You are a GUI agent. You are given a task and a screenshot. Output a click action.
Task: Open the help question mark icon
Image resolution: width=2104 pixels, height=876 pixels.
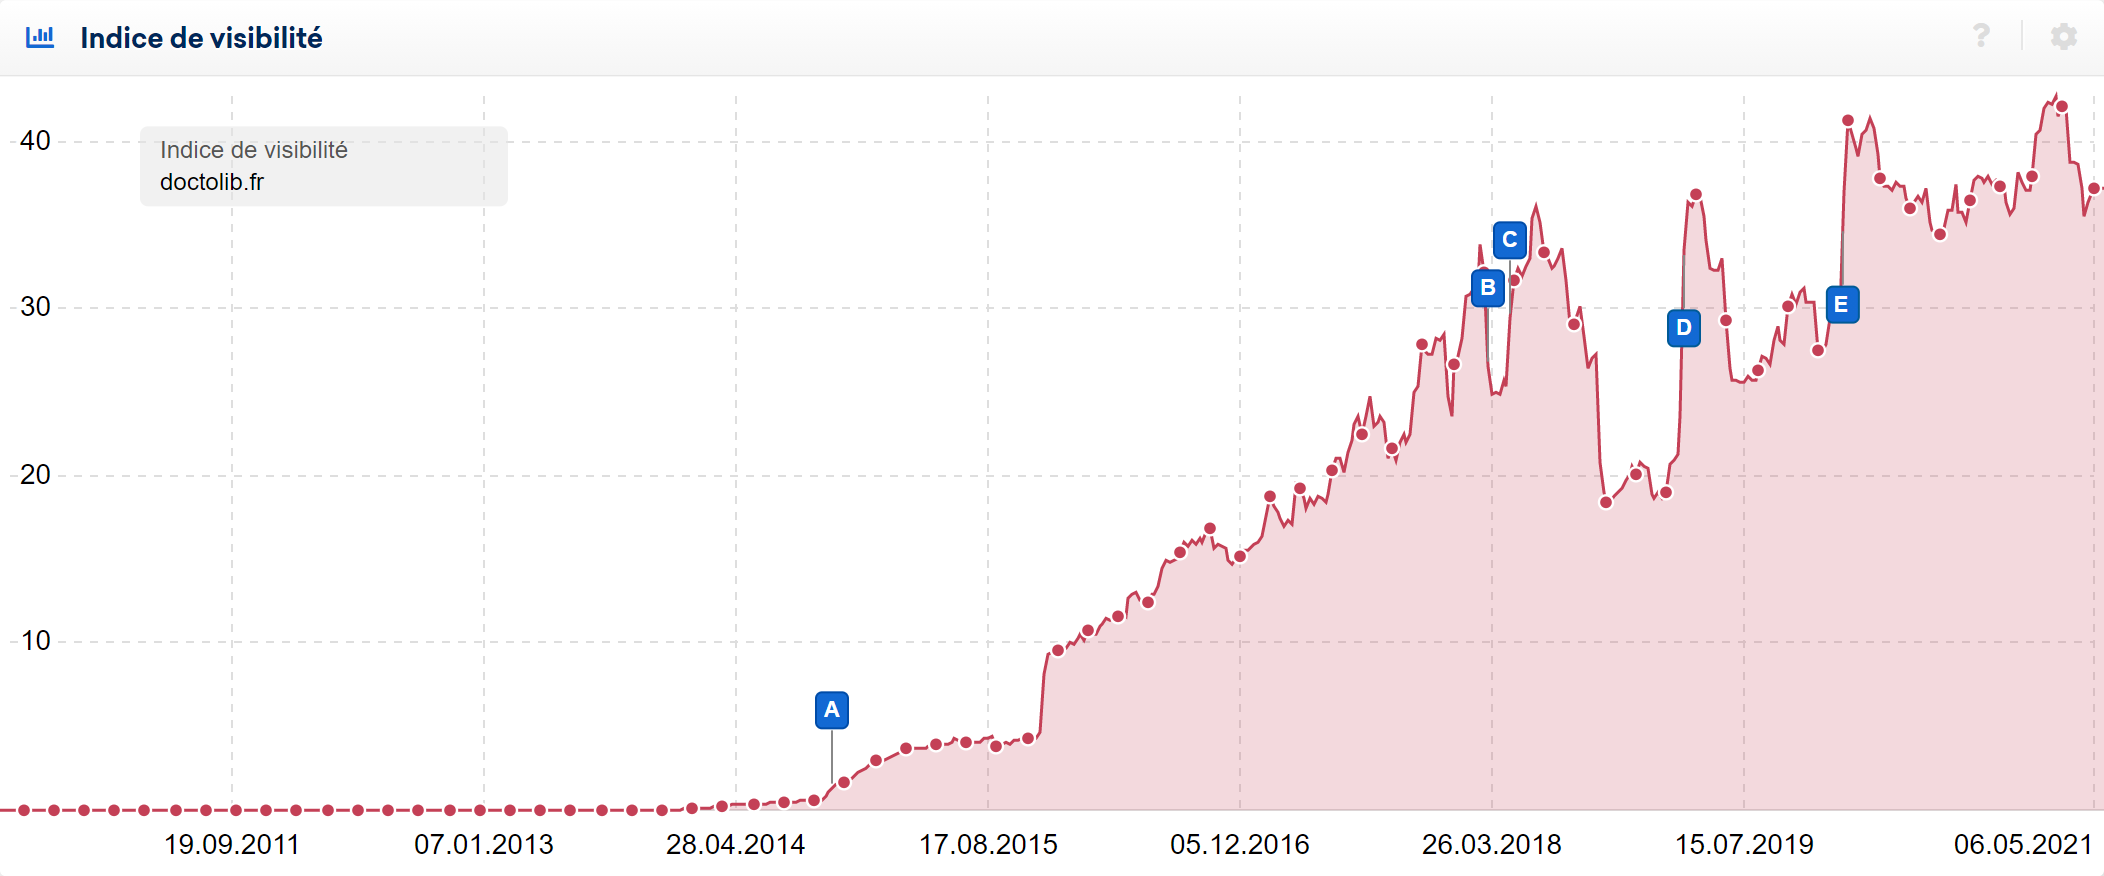(x=1981, y=36)
